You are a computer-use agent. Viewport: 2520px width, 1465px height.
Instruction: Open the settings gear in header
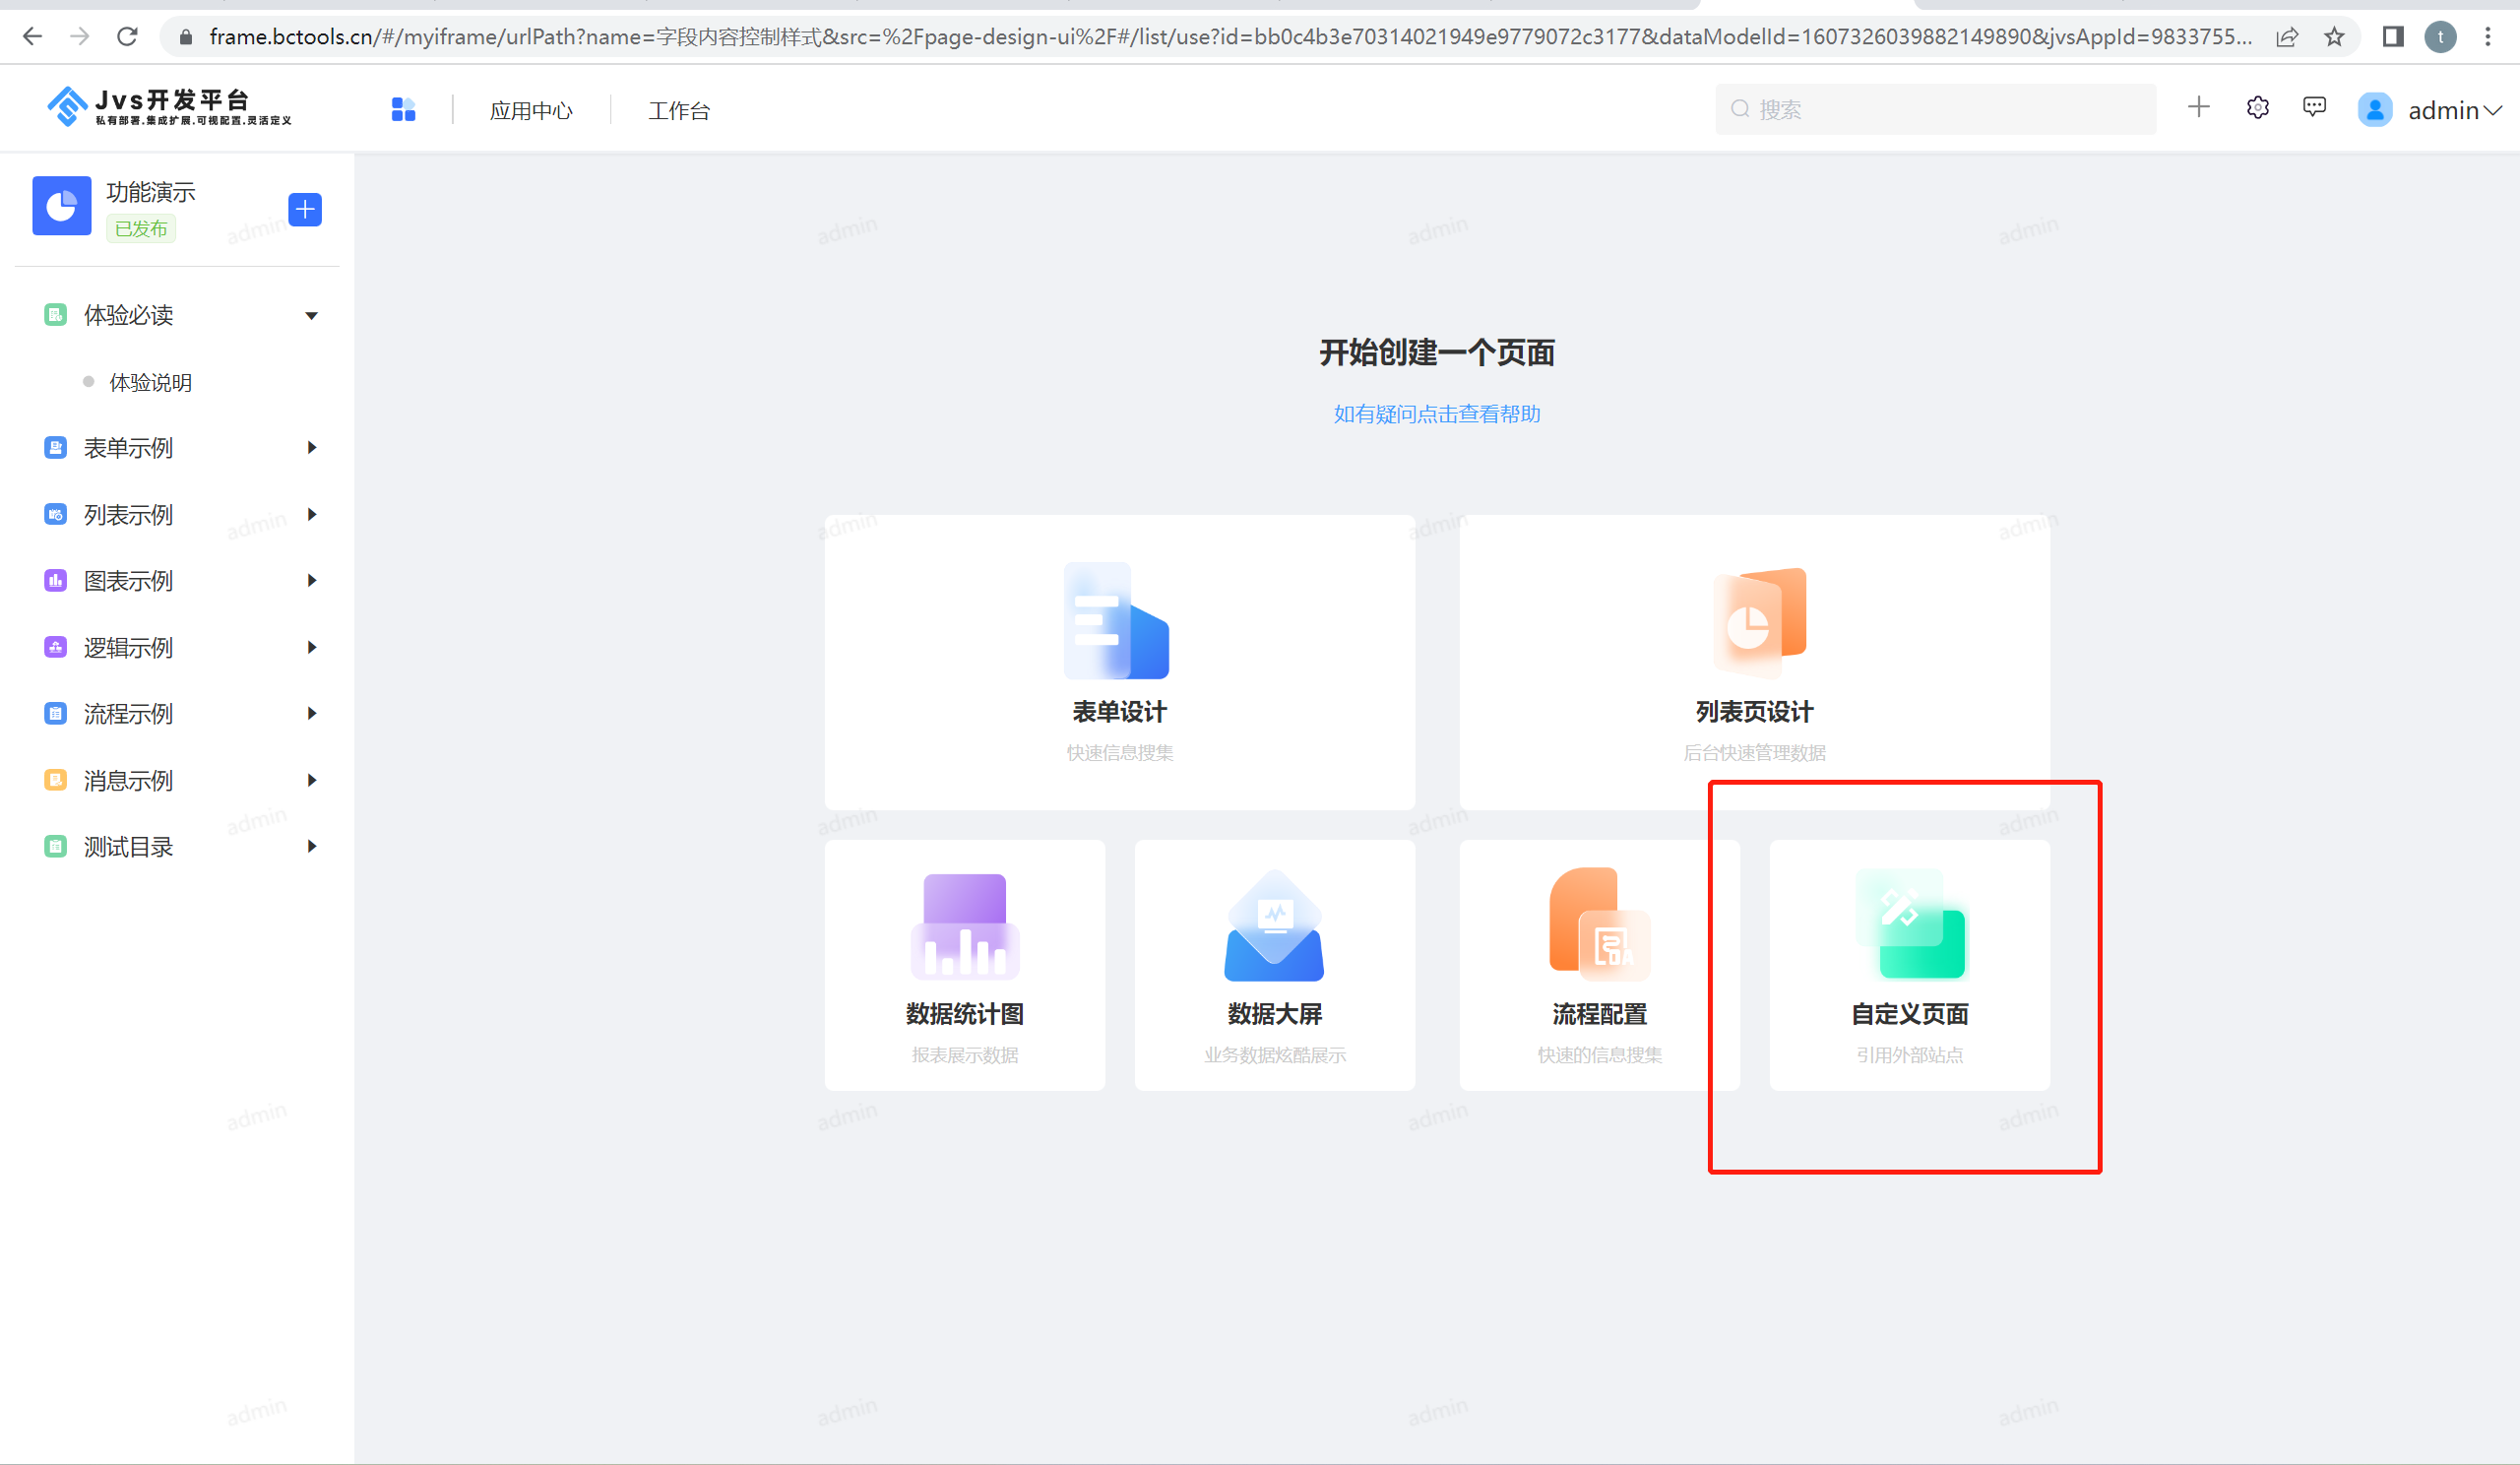[2257, 108]
